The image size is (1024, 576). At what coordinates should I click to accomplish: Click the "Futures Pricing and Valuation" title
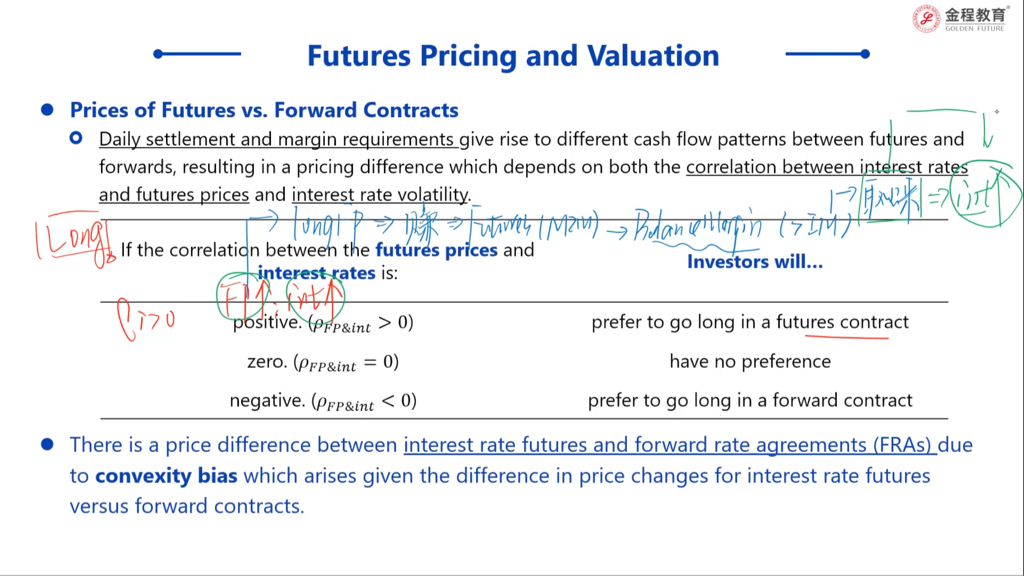[x=513, y=55]
